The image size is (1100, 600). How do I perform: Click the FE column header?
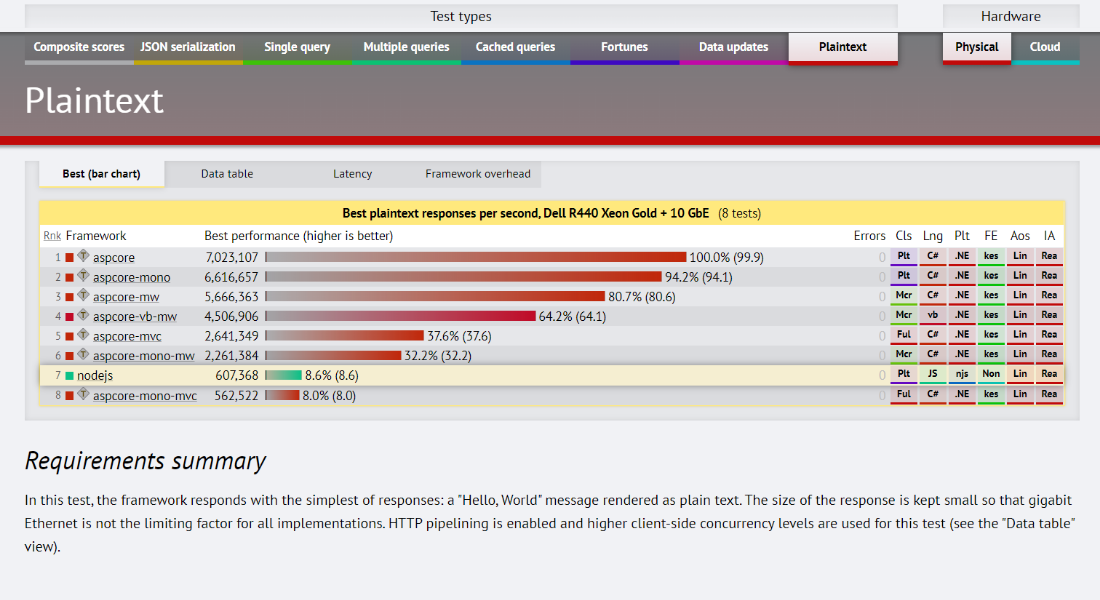click(991, 236)
